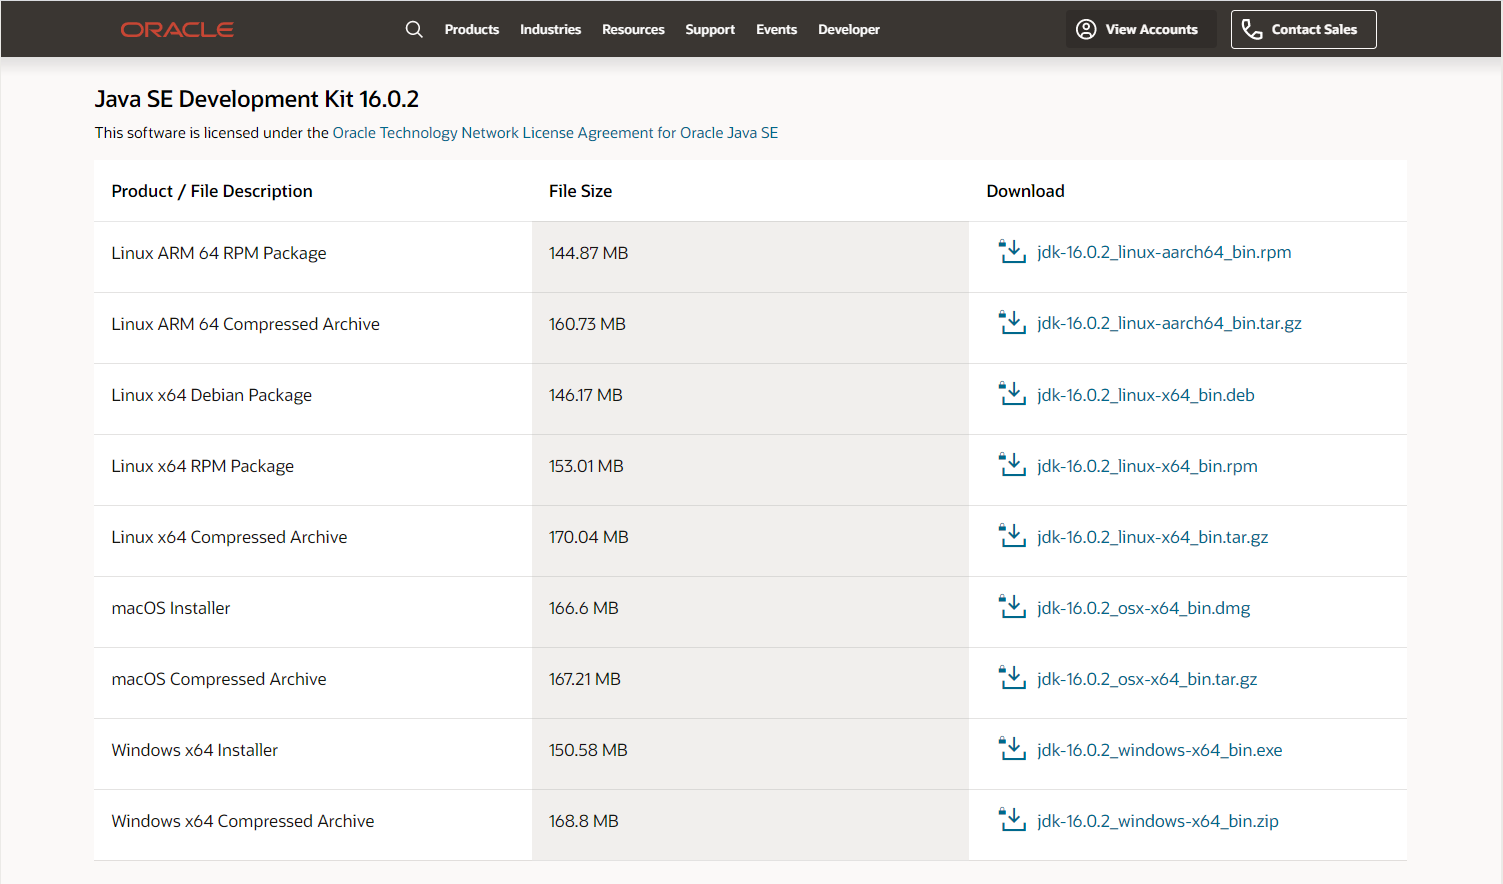
Task: Open the Industries menu
Action: pyautogui.click(x=550, y=30)
